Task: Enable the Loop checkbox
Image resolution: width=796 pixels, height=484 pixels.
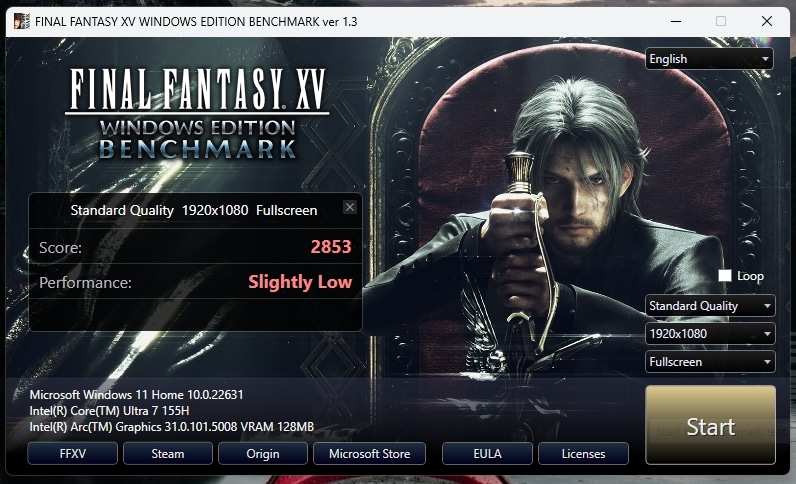Action: click(x=725, y=276)
